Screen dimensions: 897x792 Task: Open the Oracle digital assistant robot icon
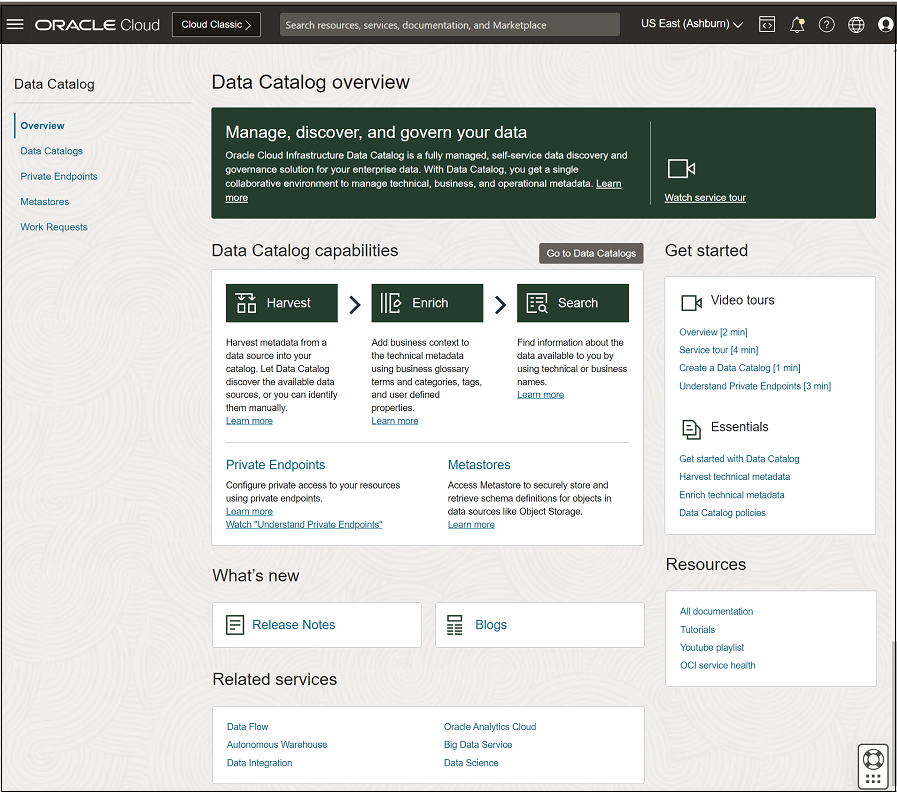pos(872,764)
